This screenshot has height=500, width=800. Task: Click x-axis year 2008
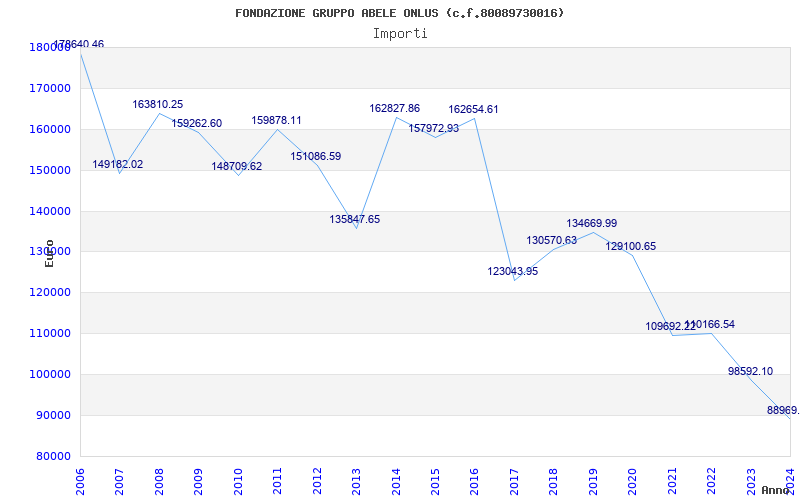click(x=159, y=480)
